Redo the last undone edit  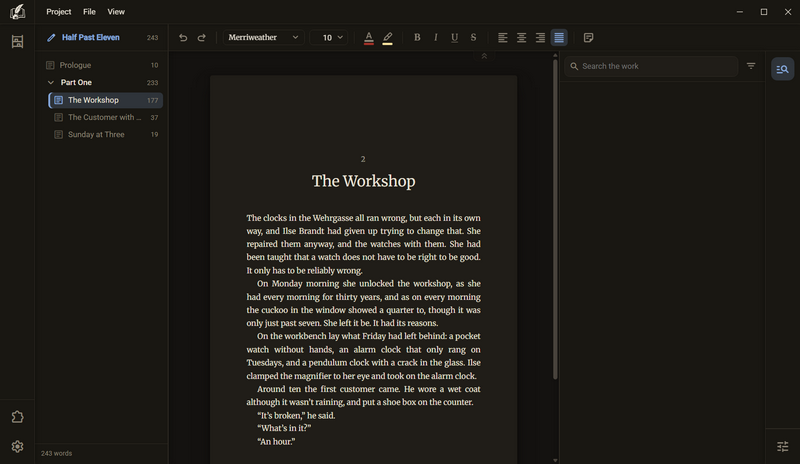[202, 37]
